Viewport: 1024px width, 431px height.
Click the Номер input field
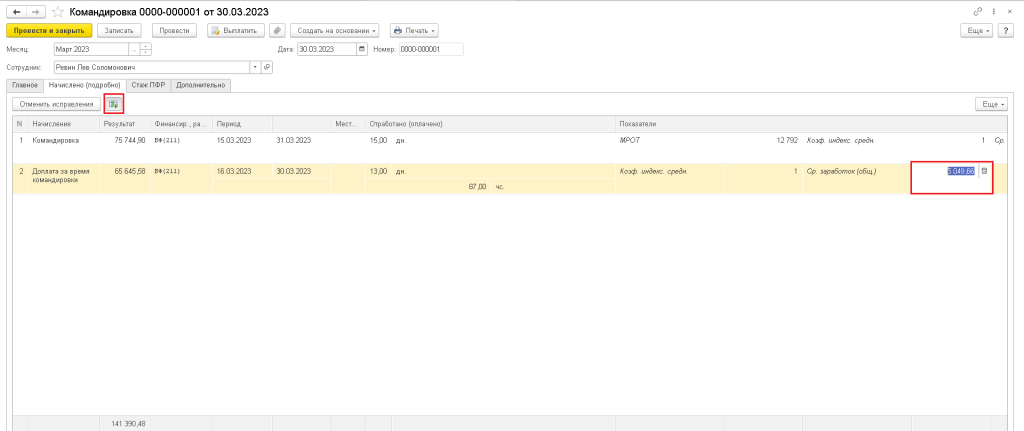(x=430, y=49)
